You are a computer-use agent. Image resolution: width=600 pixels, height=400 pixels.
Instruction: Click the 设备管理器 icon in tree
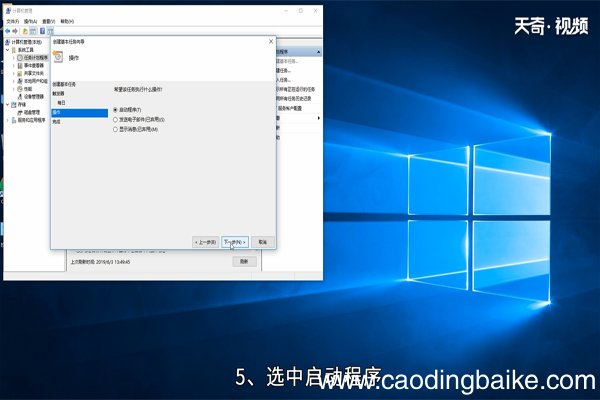20,96
